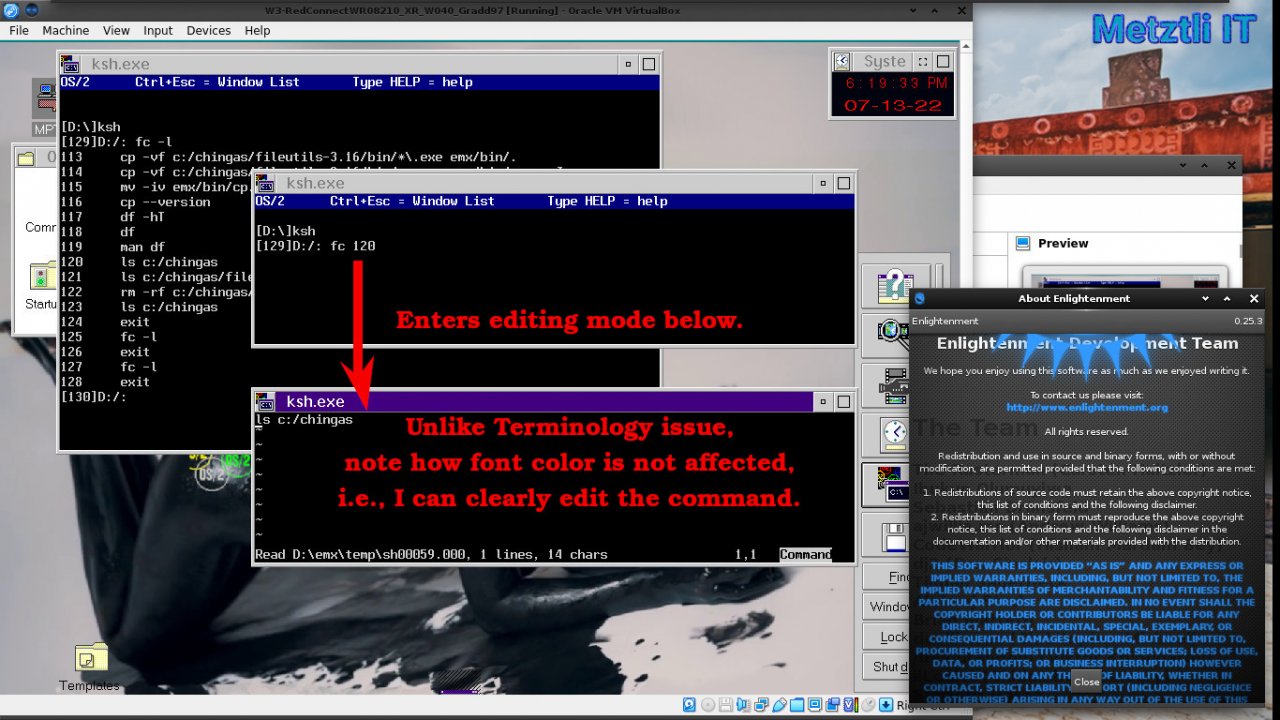Screen dimensions: 1280x720
Task: Click the USB devices status icon
Action: [x=779, y=704]
